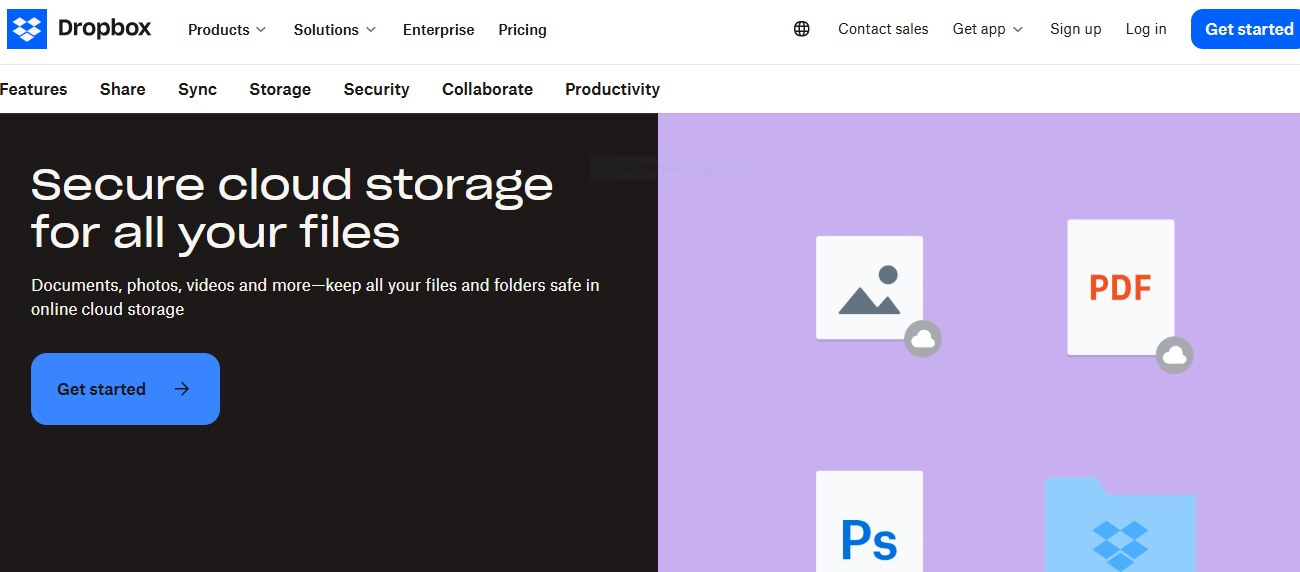Go to the Features tab
This screenshot has width=1300, height=572.
[x=34, y=89]
